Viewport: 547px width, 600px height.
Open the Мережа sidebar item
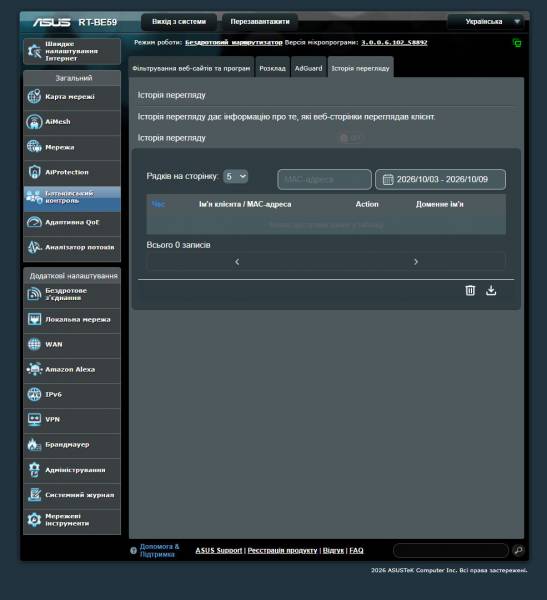tap(72, 147)
